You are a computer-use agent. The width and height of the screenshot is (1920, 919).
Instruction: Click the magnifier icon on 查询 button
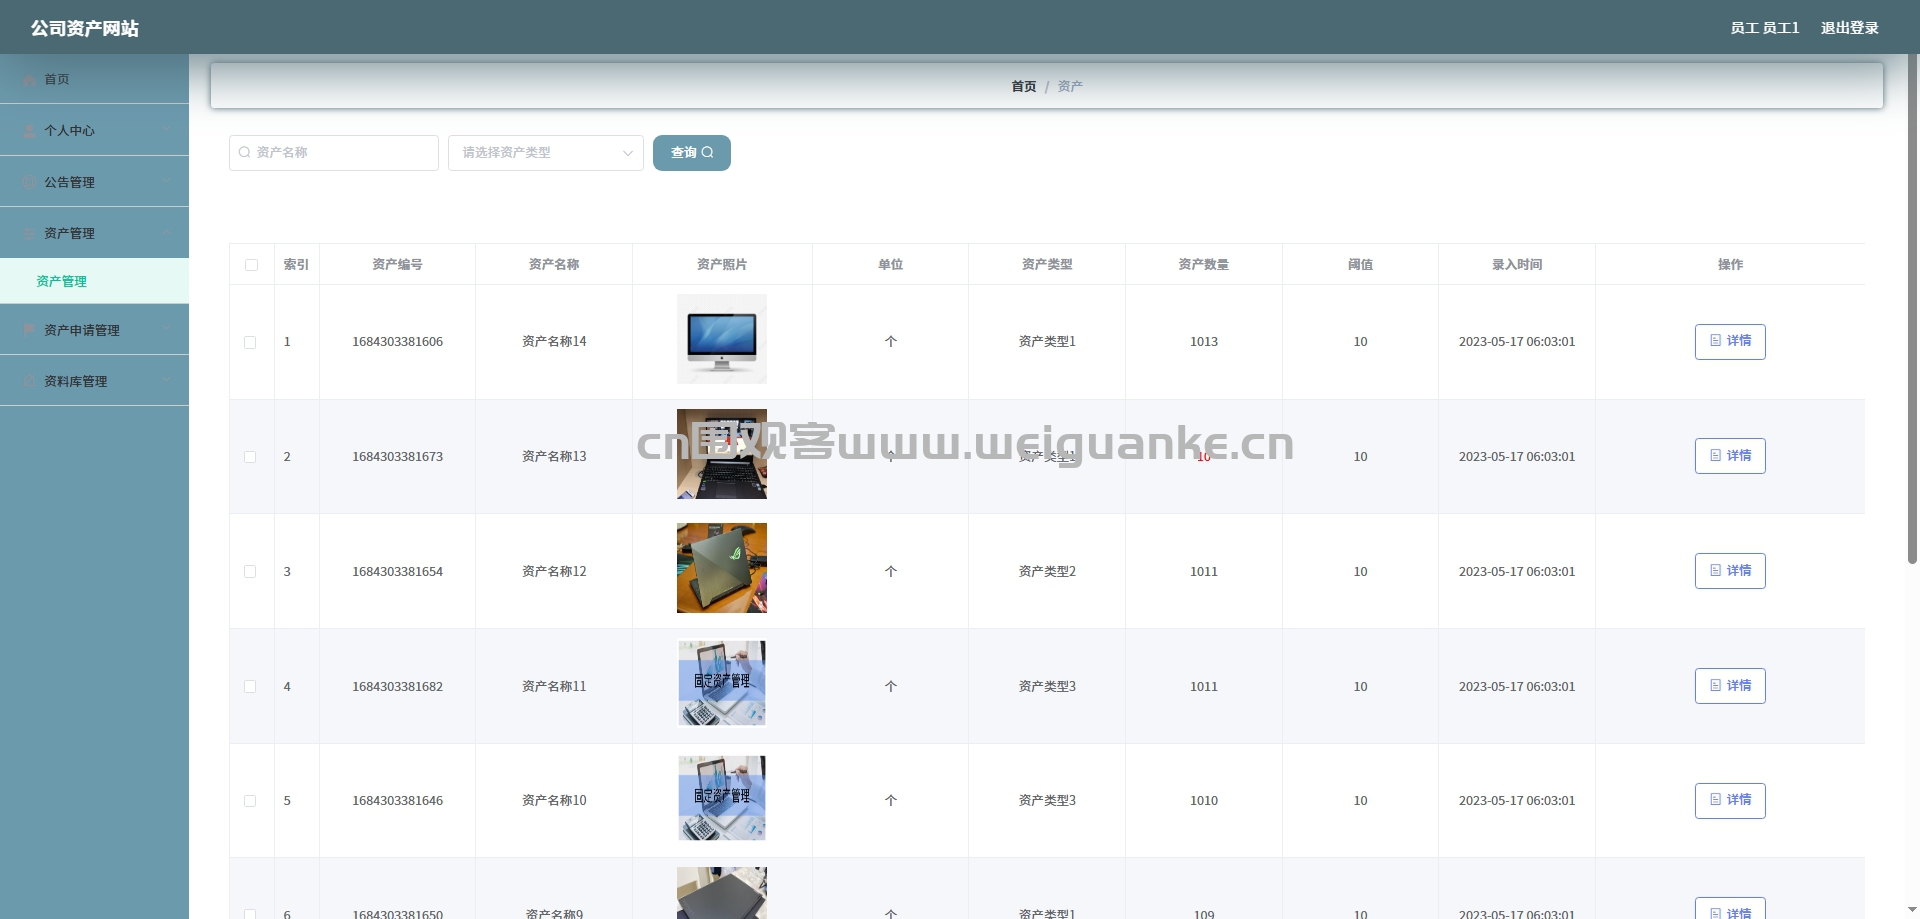pos(708,152)
